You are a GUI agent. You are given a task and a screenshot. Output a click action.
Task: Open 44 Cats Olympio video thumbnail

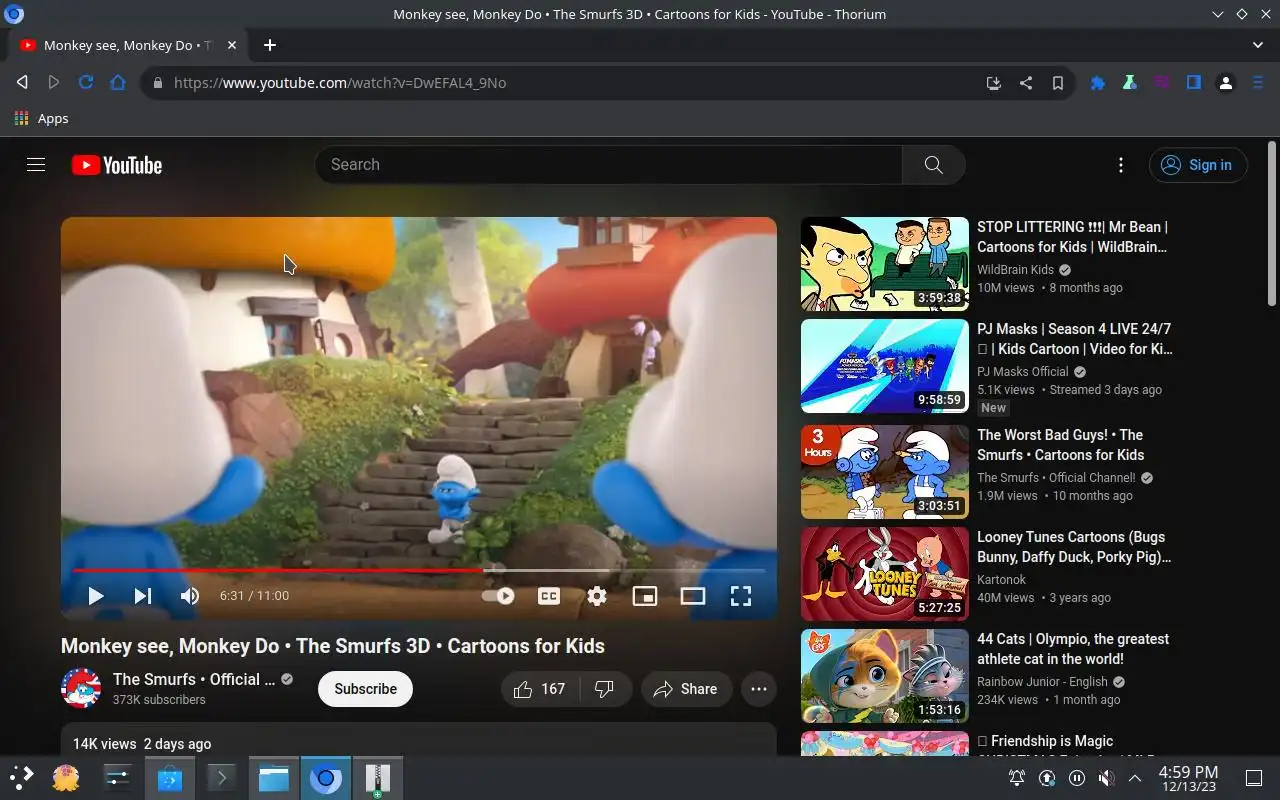pos(885,676)
